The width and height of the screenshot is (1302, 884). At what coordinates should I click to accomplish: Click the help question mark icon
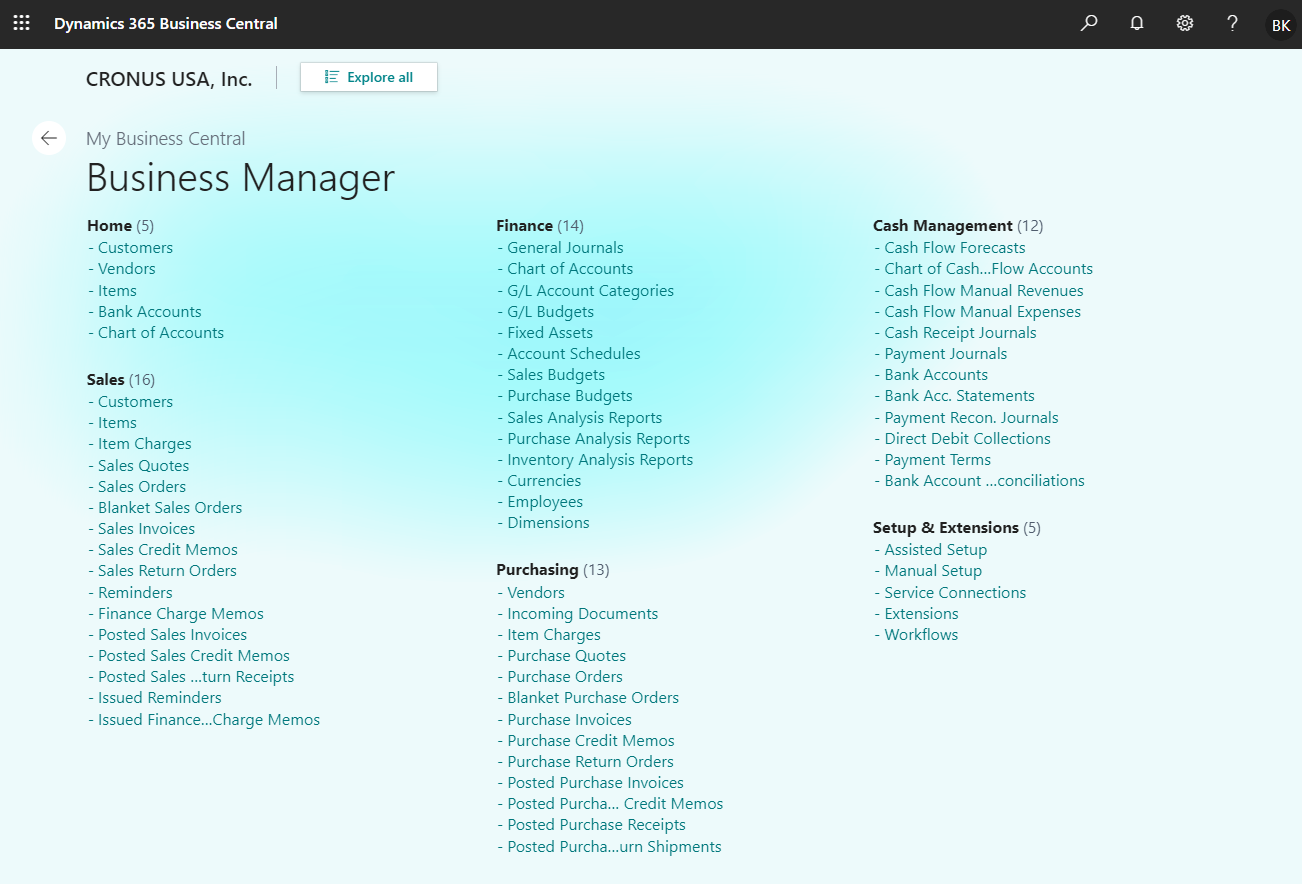point(1233,23)
